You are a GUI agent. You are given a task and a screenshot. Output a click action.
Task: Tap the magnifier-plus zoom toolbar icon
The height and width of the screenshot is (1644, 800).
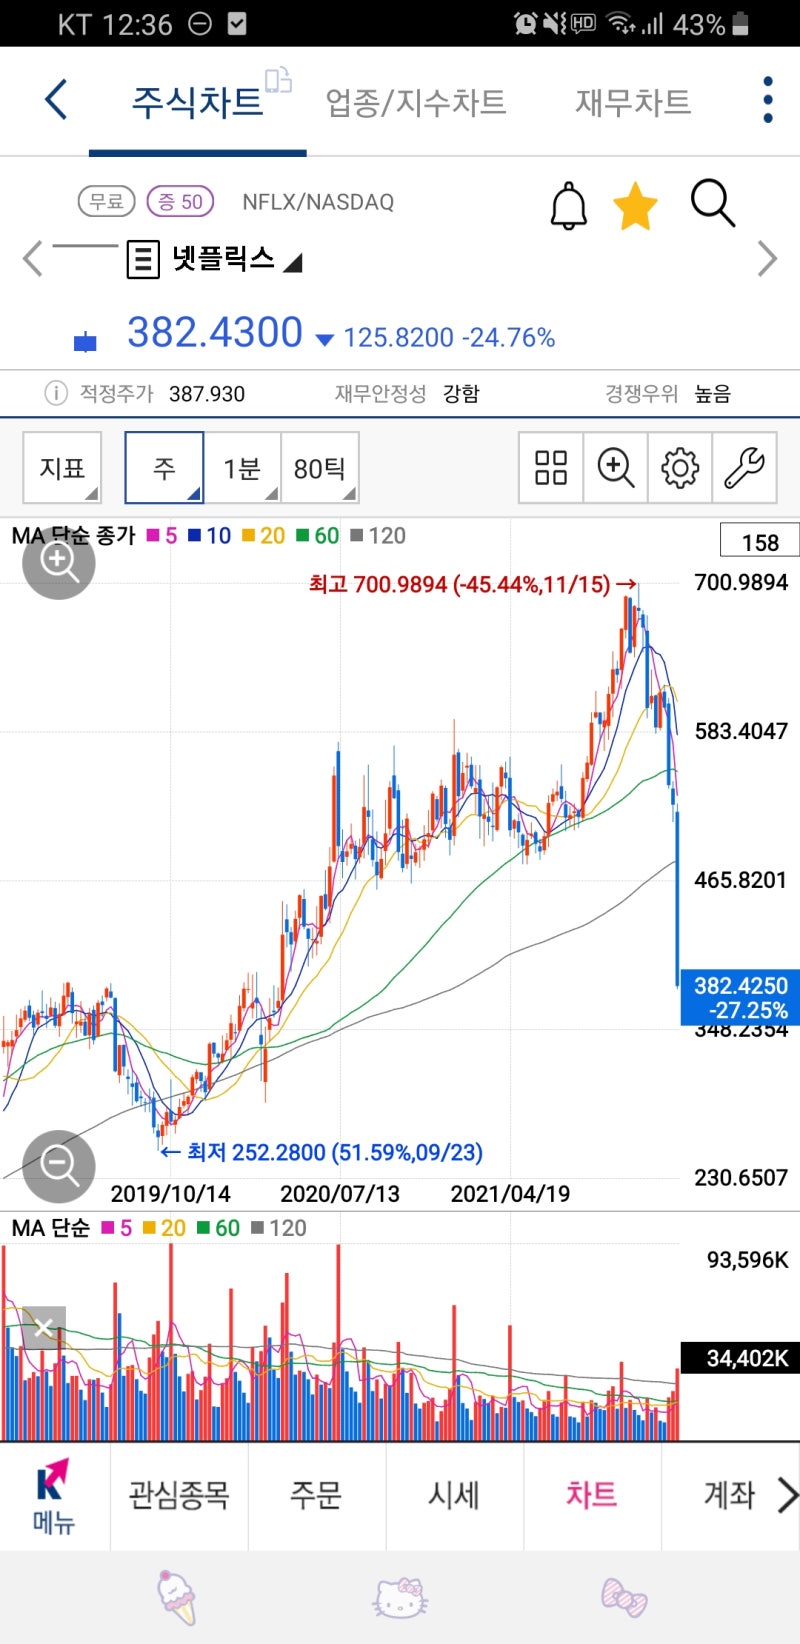pos(615,467)
